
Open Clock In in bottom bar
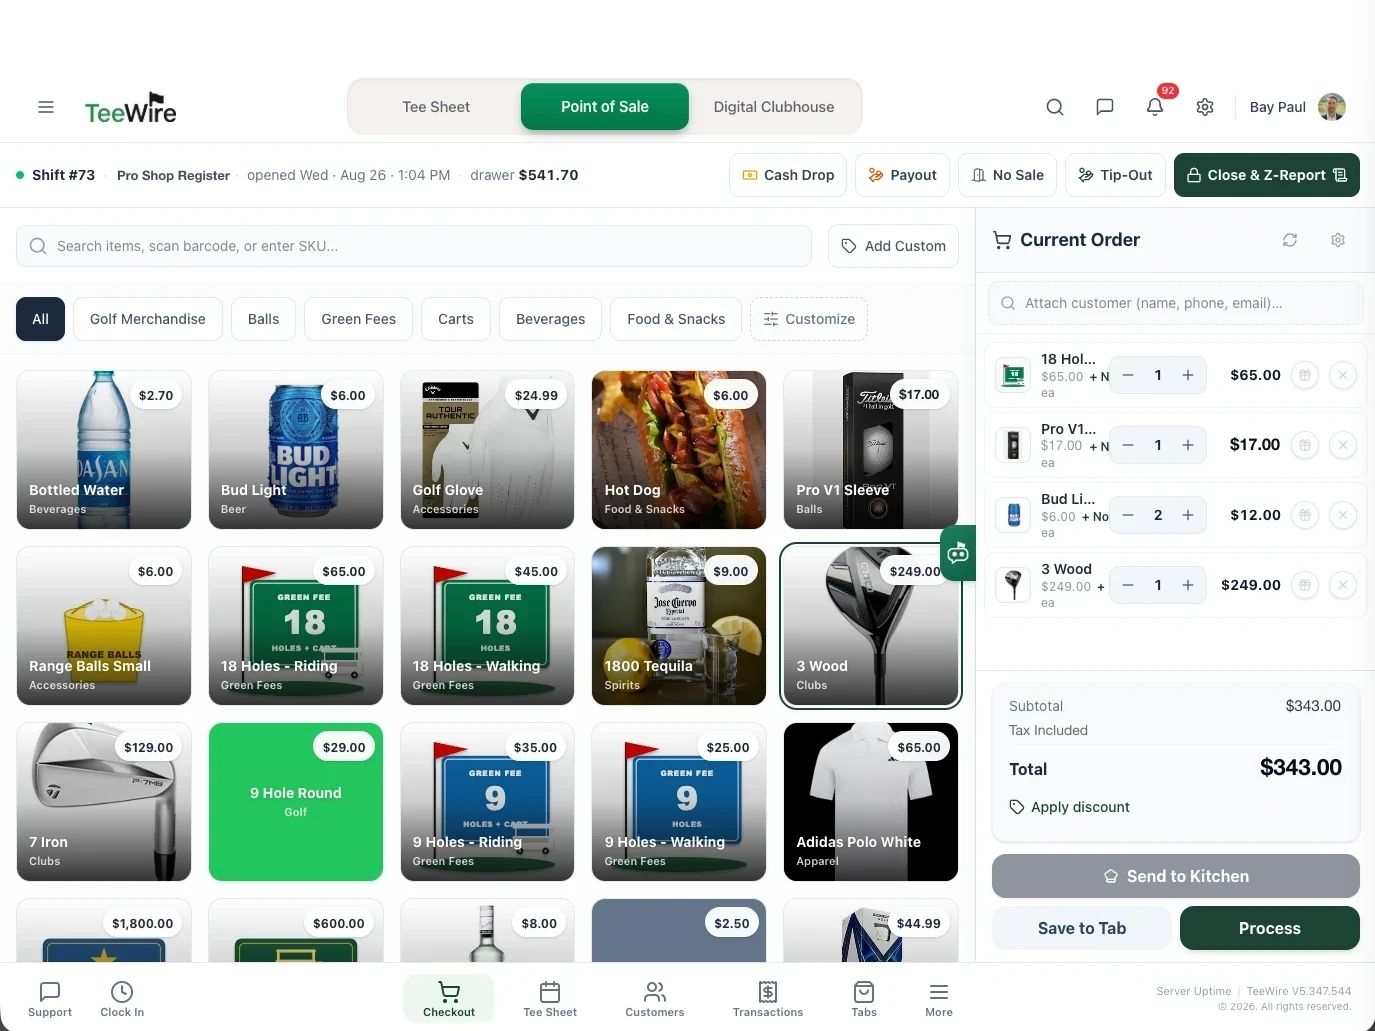point(122,998)
